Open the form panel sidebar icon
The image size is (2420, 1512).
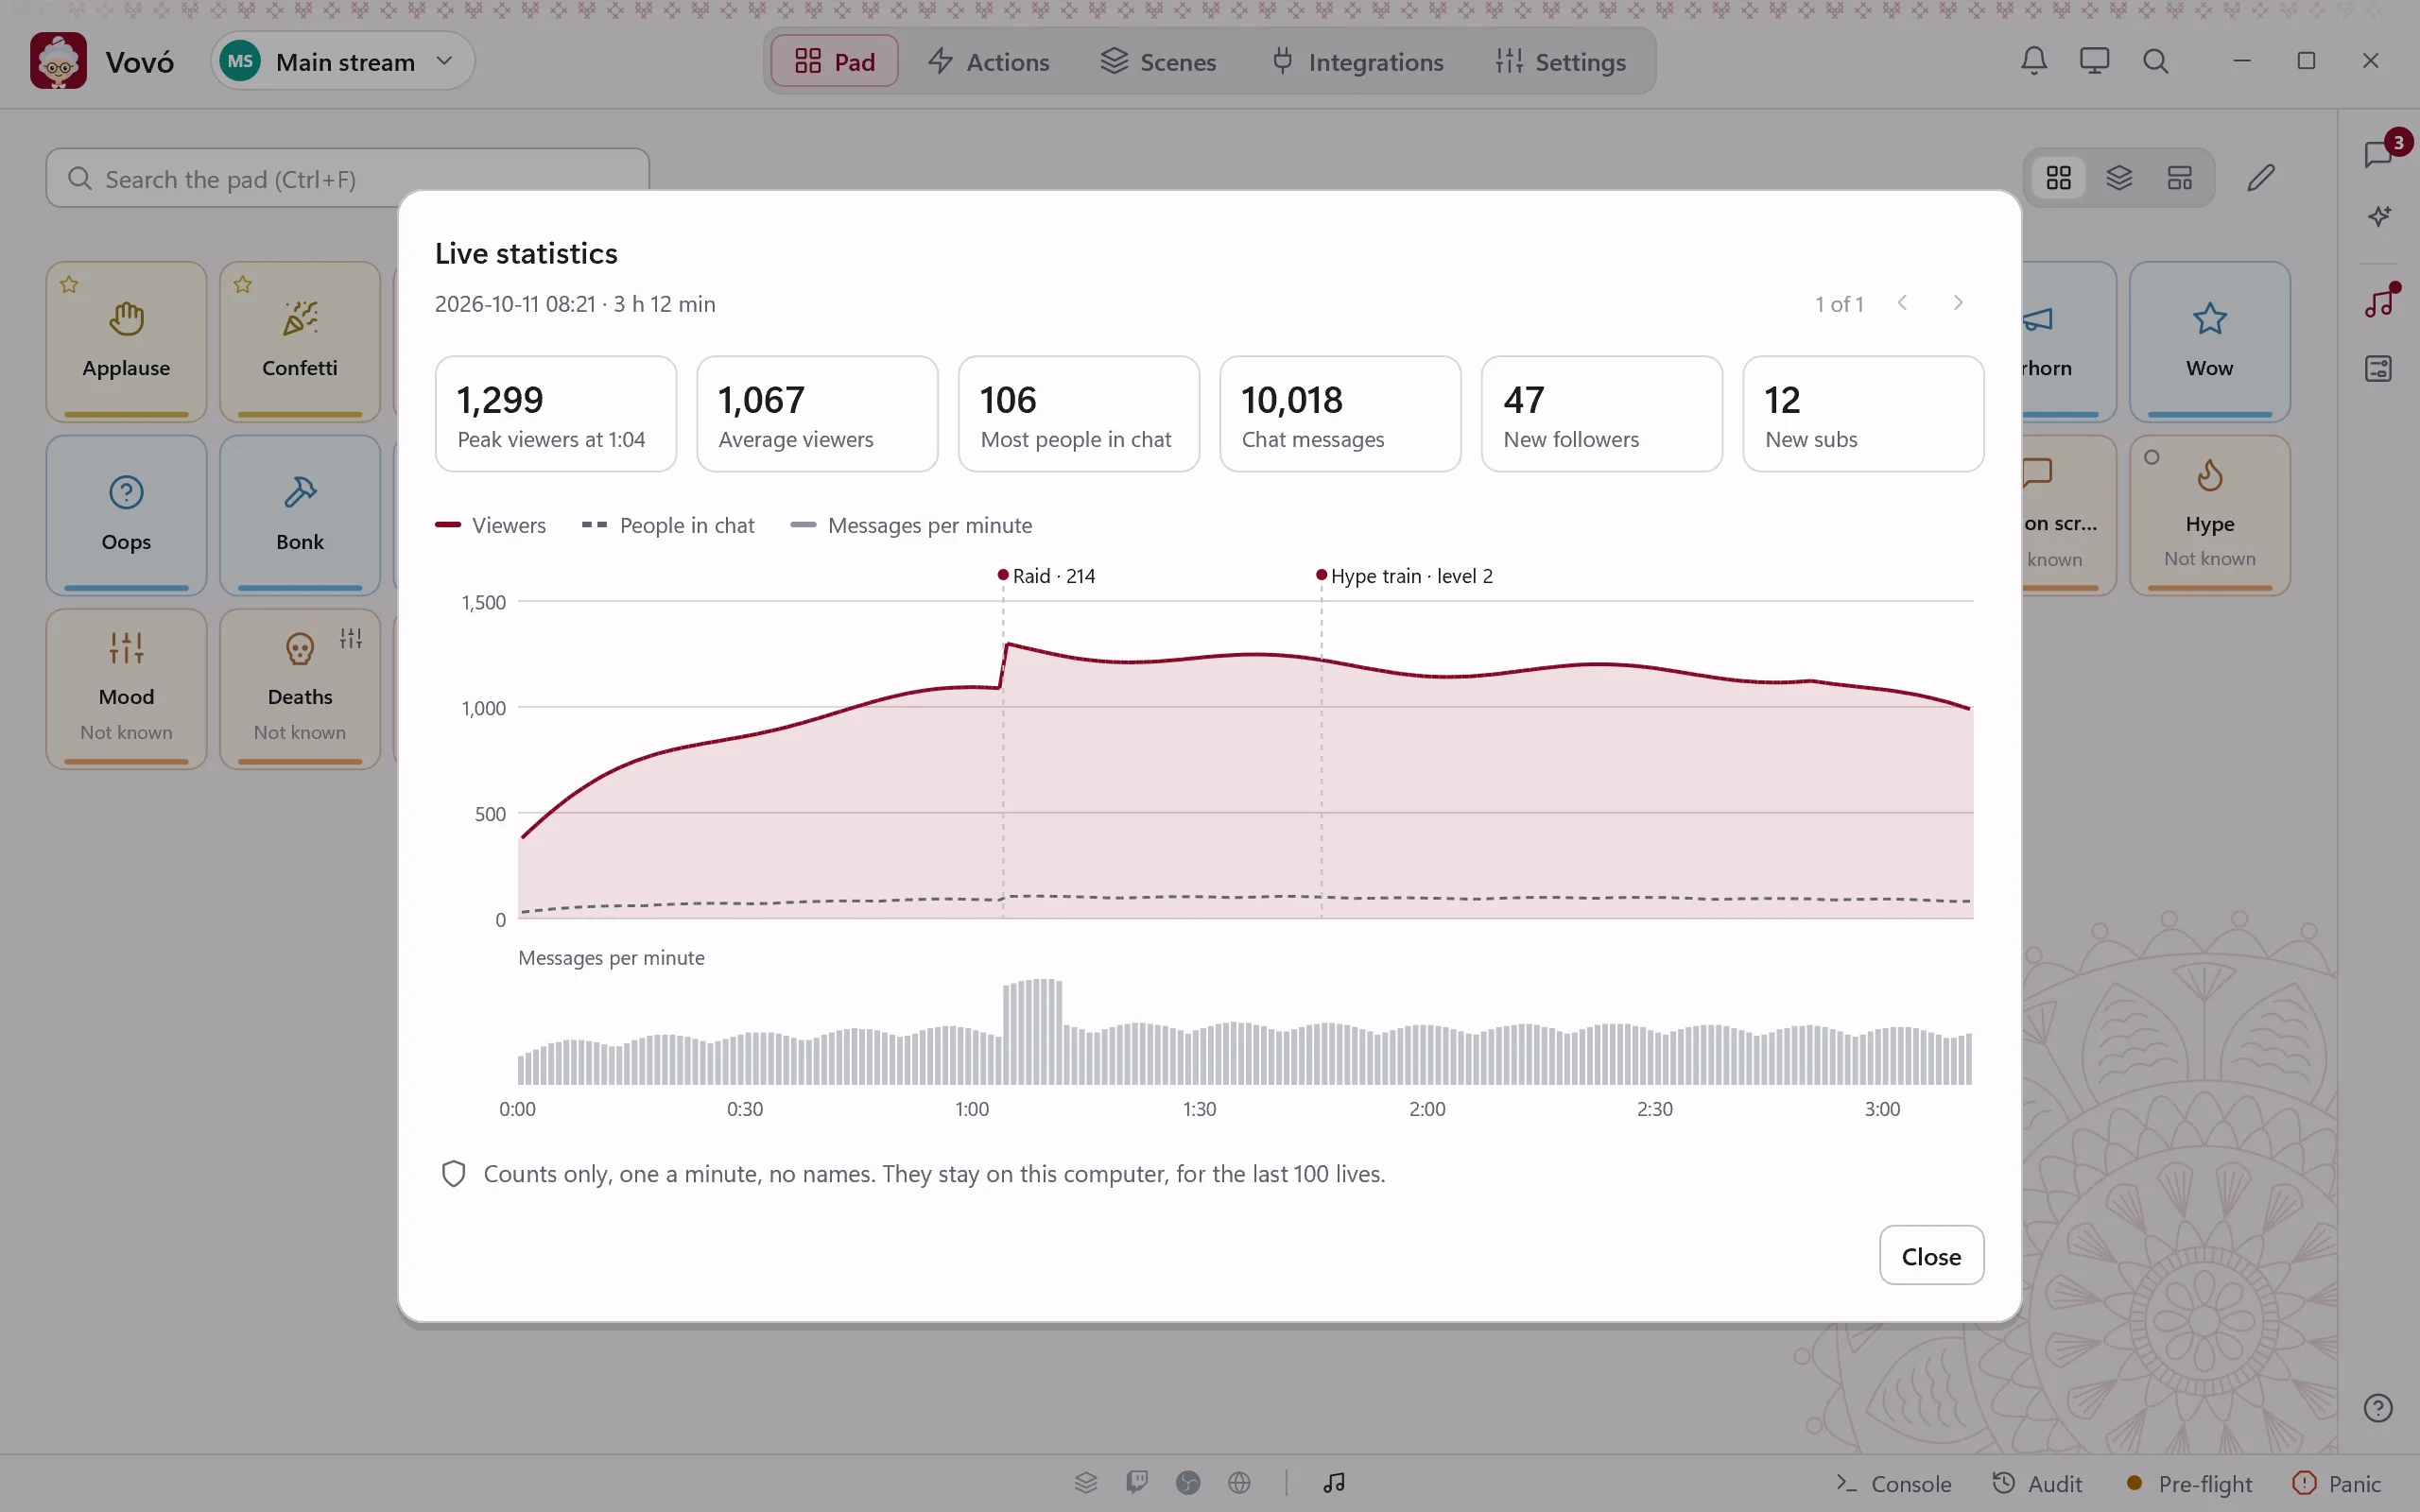click(2379, 368)
